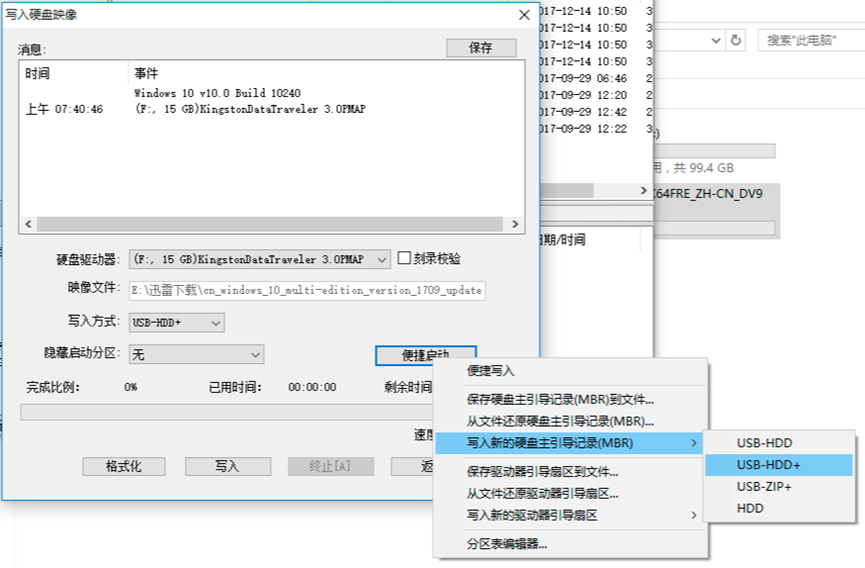The image size is (865, 568).
Task: Click the 搜索"此电脑" search box
Action: 811,40
